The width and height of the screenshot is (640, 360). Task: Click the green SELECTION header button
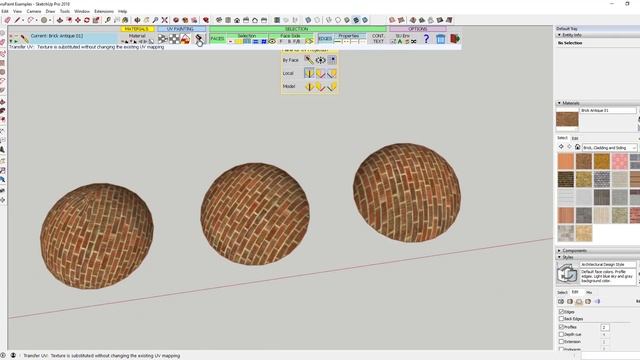click(x=297, y=29)
